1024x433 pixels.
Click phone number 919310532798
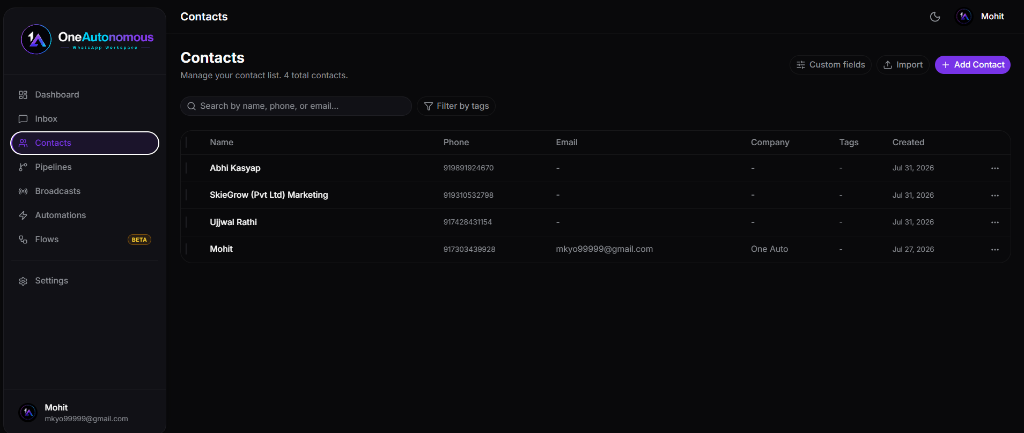(x=468, y=195)
